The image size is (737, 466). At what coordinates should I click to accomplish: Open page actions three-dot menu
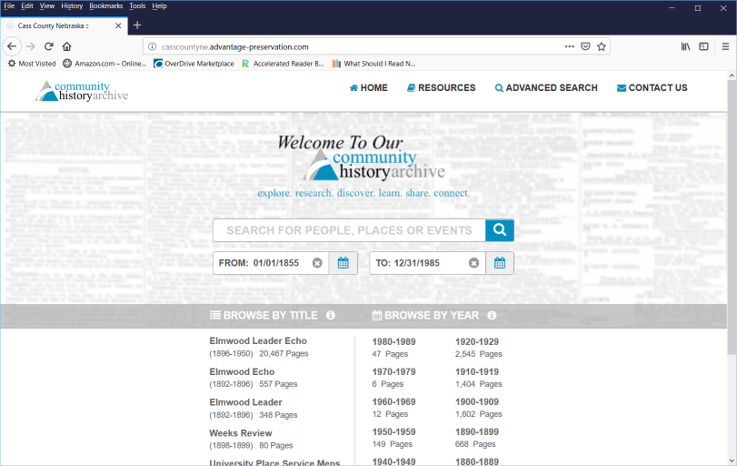point(569,47)
